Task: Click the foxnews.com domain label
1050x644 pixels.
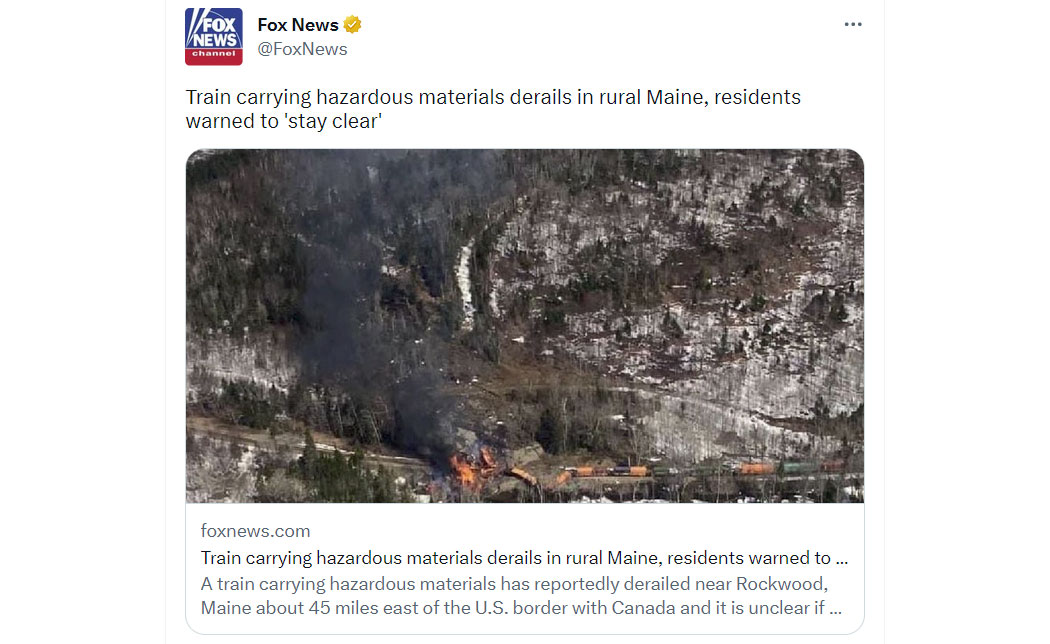Action: pyautogui.click(x=255, y=531)
